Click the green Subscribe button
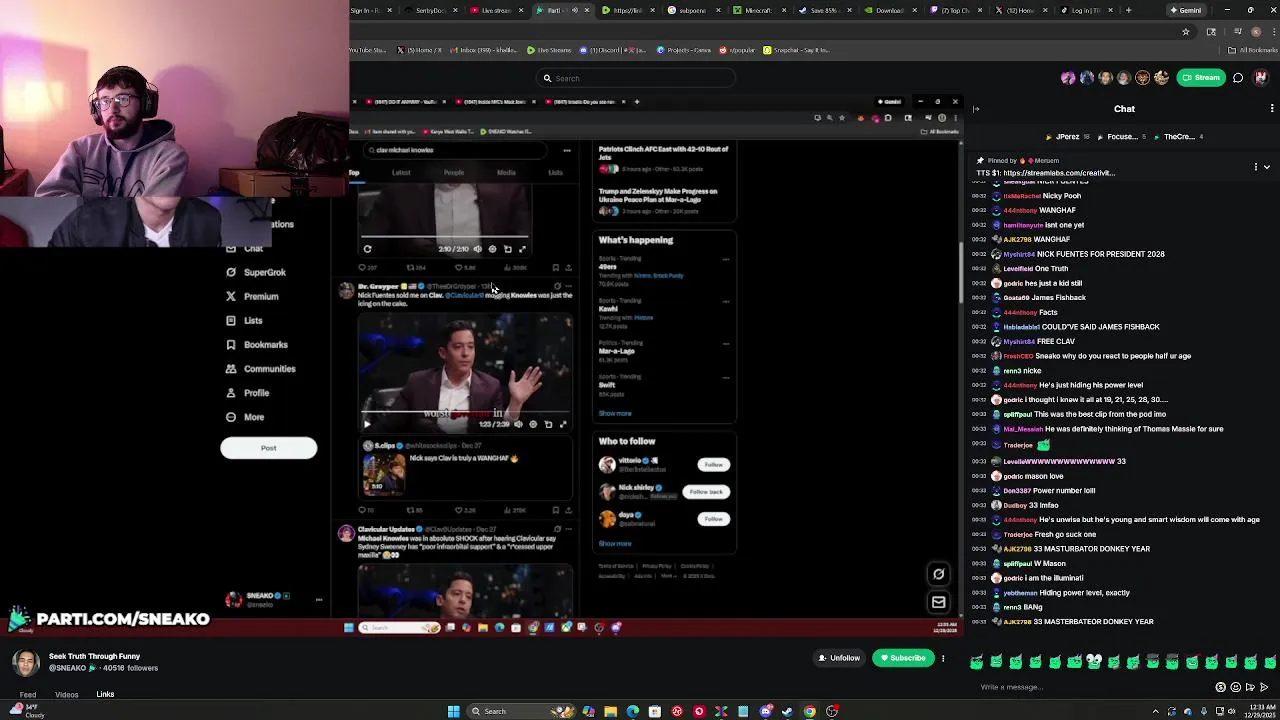The image size is (1280, 720). pos(903,658)
